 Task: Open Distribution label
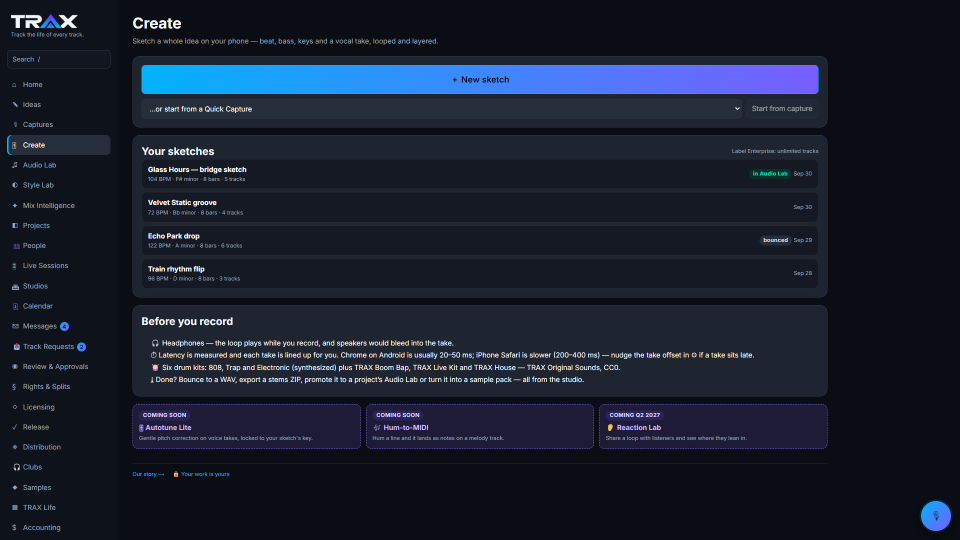[x=42, y=448]
